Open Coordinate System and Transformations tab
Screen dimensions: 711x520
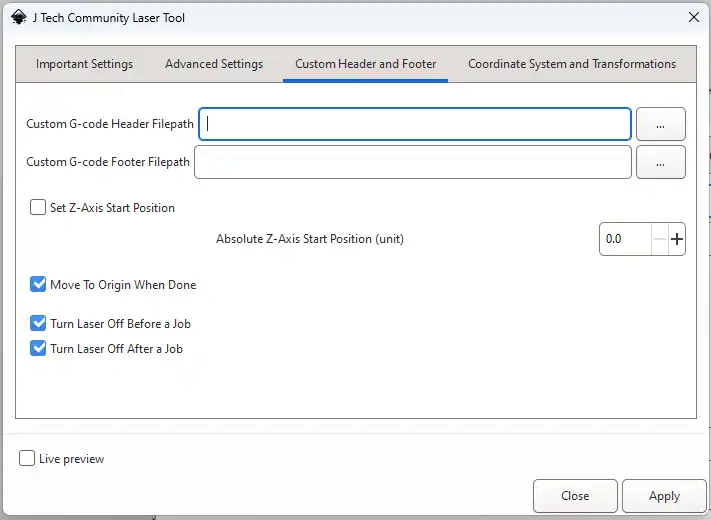point(572,64)
